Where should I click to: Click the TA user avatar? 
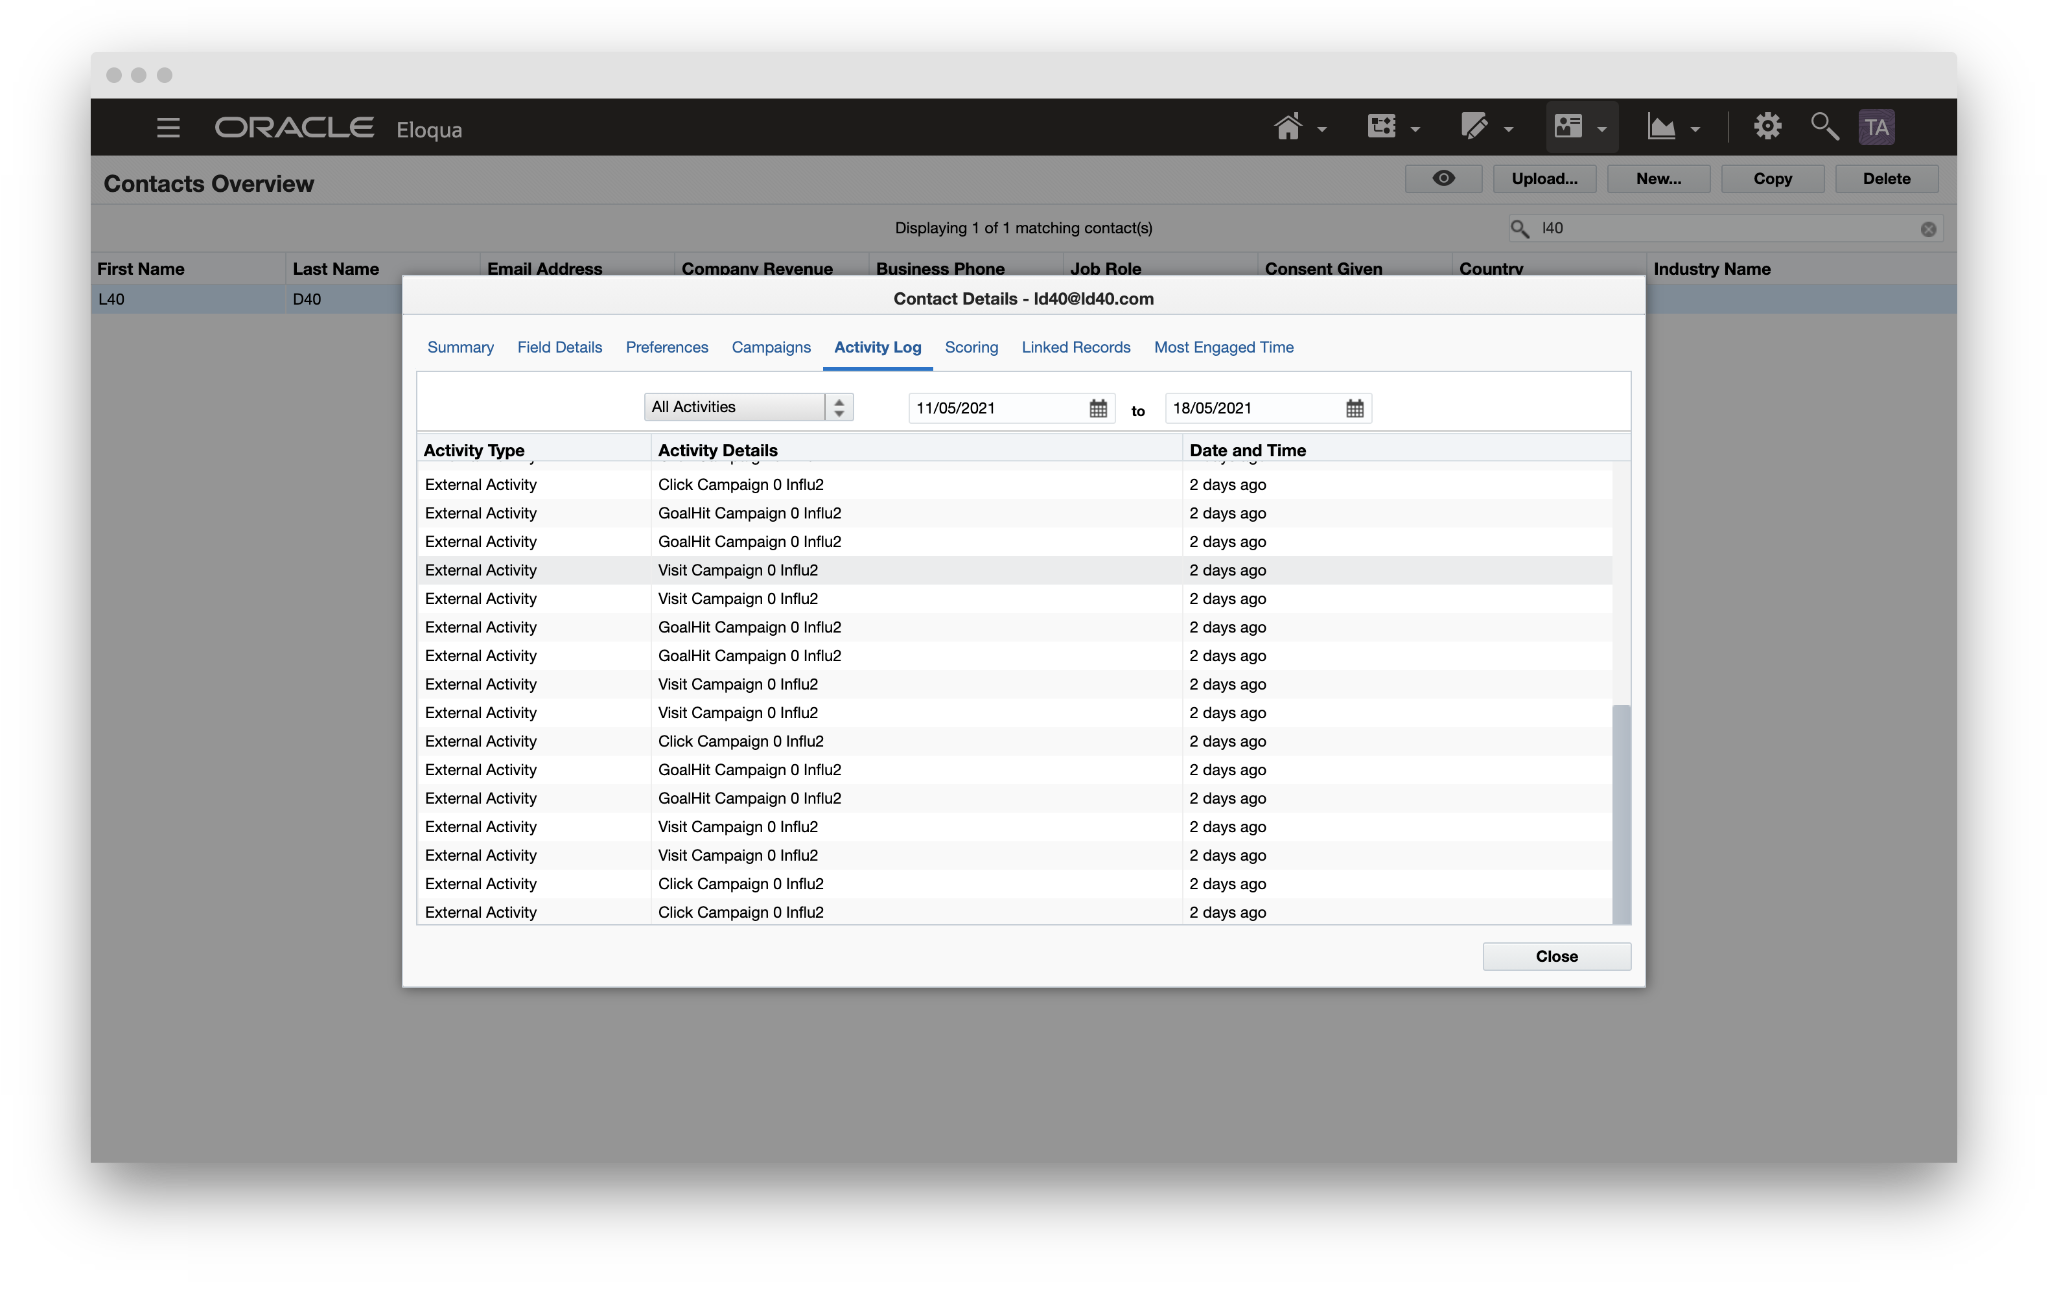(x=1876, y=127)
